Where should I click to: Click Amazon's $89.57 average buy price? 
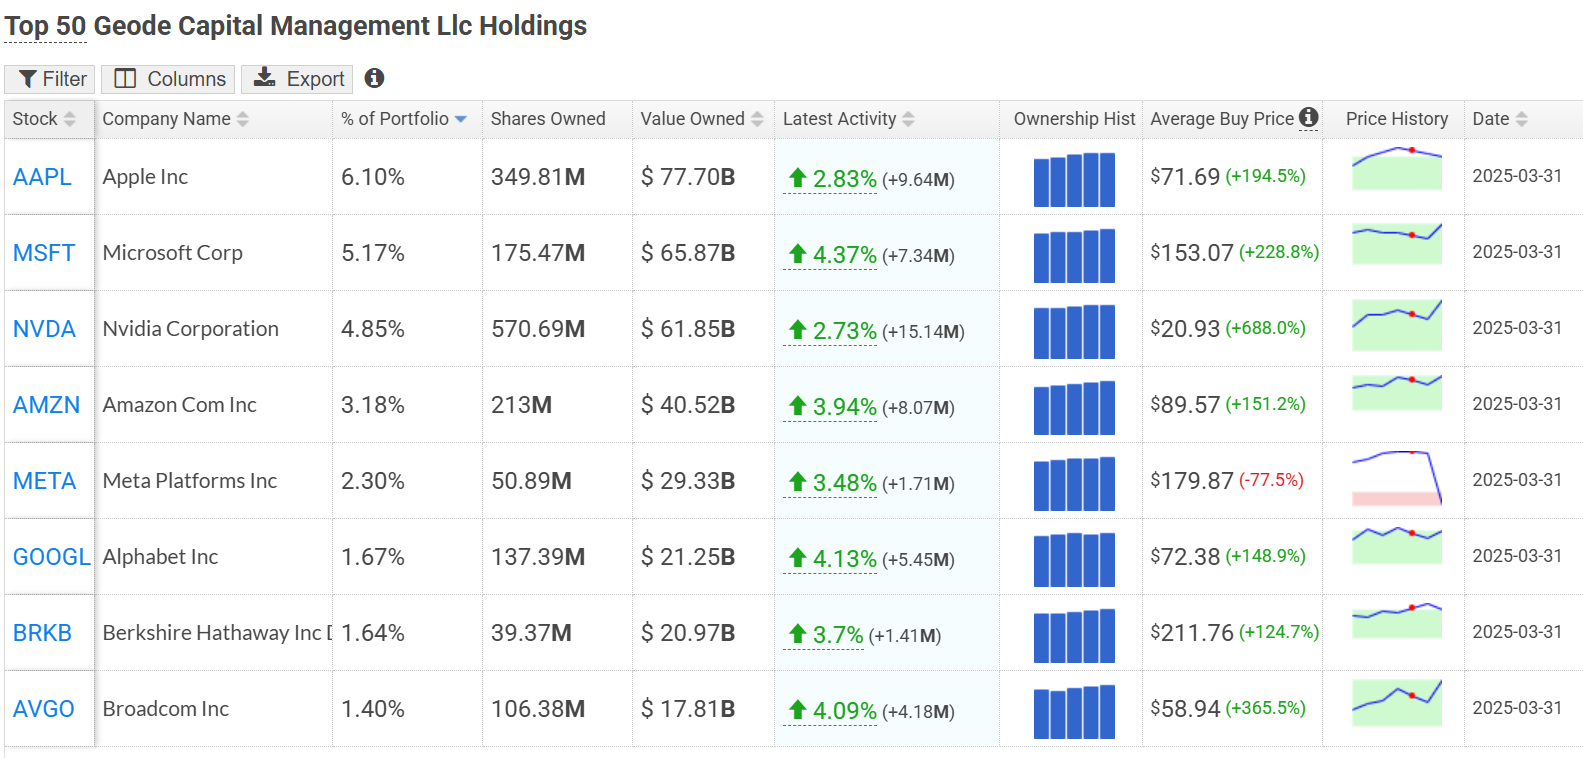1185,405
